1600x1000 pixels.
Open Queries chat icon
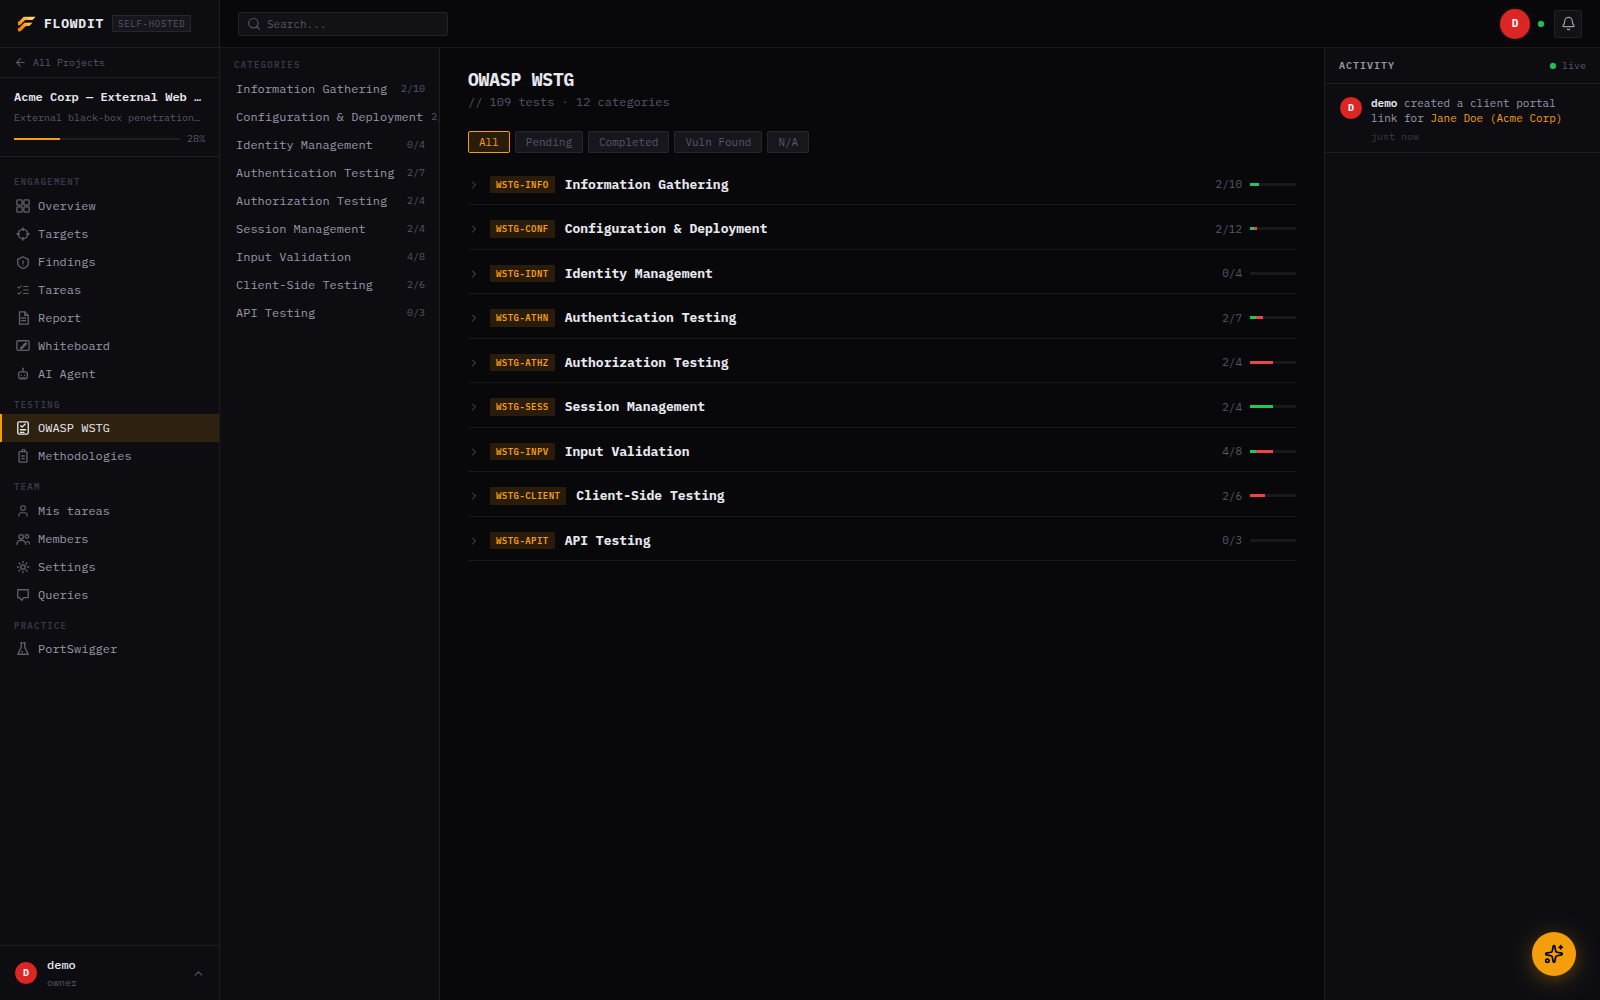(23, 595)
